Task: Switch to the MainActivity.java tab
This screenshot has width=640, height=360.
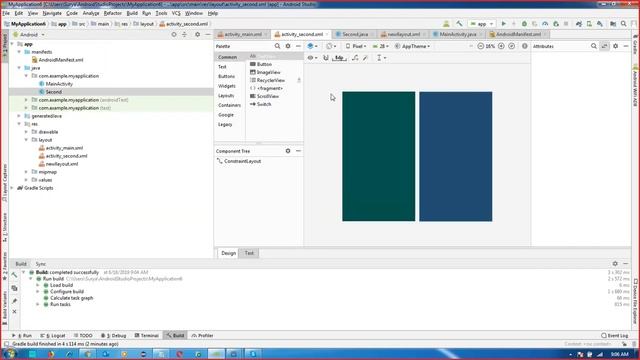Action: (458, 34)
